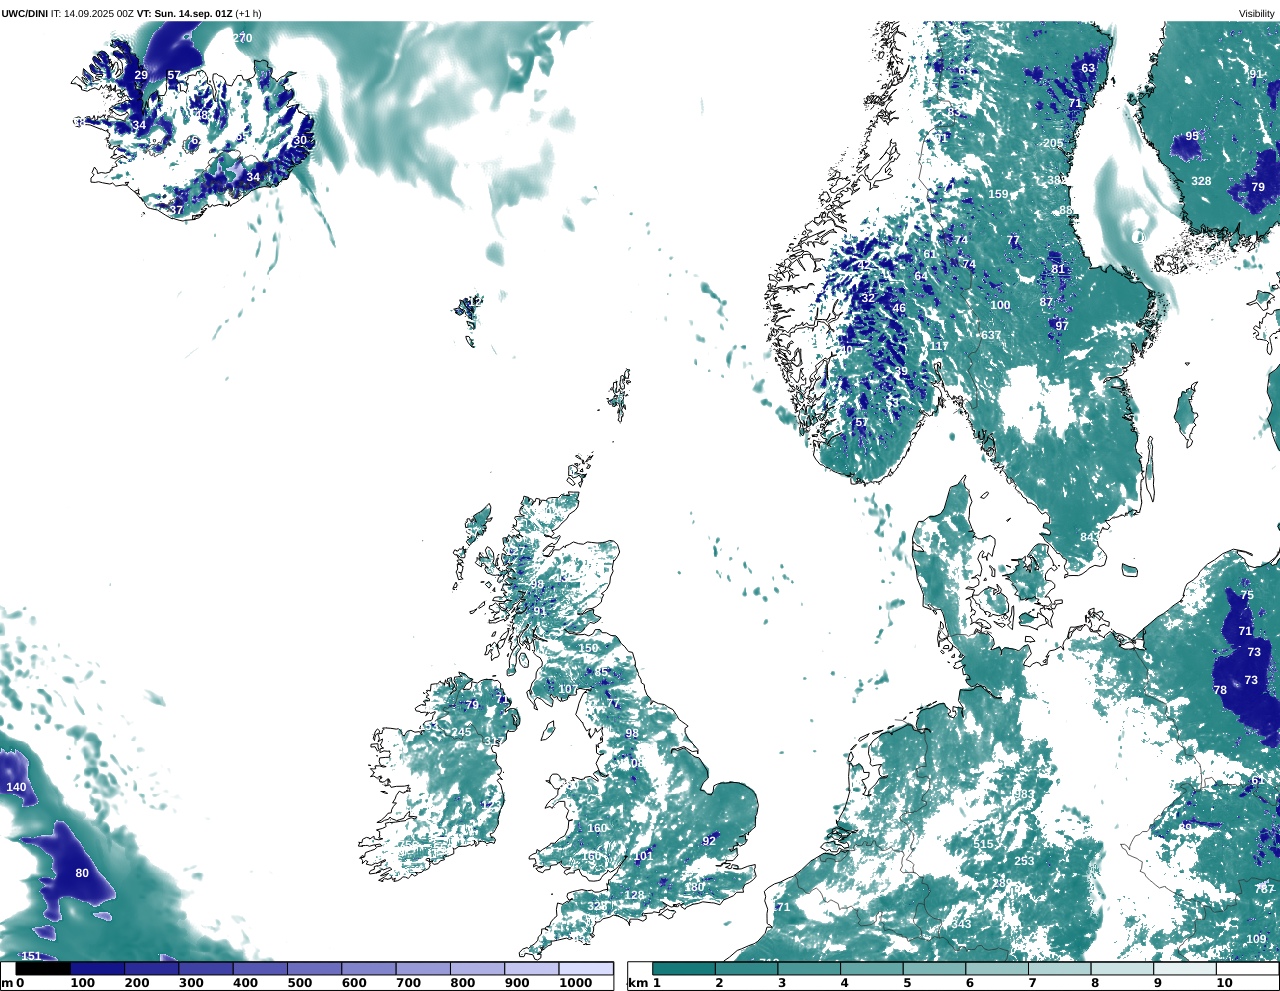The width and height of the screenshot is (1280, 991).
Task: Click the '140' value in southwest ocean
Action: point(17,787)
